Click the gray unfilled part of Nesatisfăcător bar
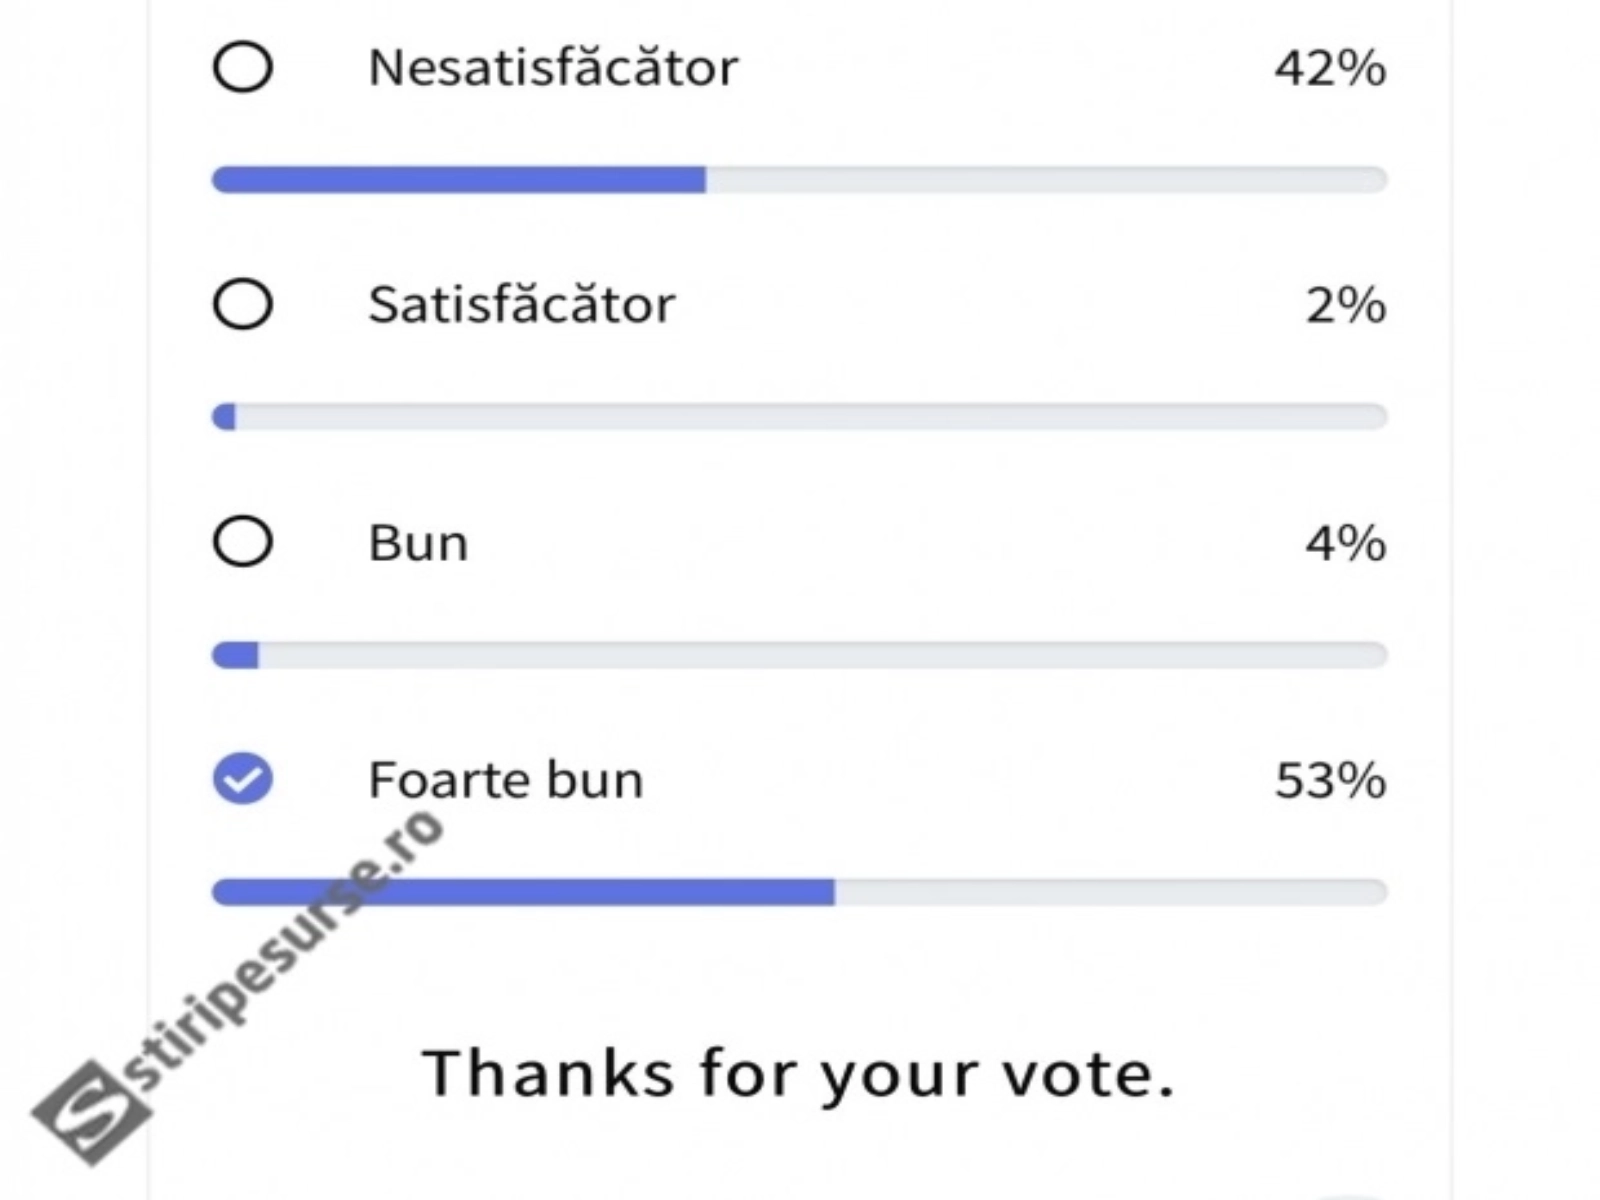 coord(1045,180)
